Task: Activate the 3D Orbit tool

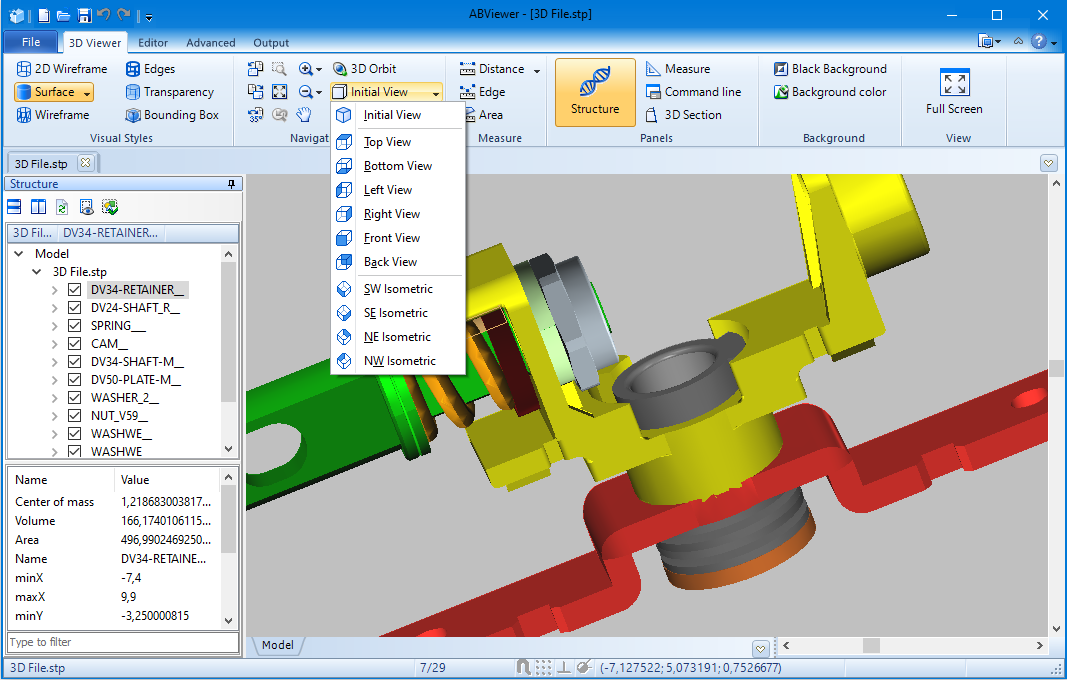Action: (364, 69)
